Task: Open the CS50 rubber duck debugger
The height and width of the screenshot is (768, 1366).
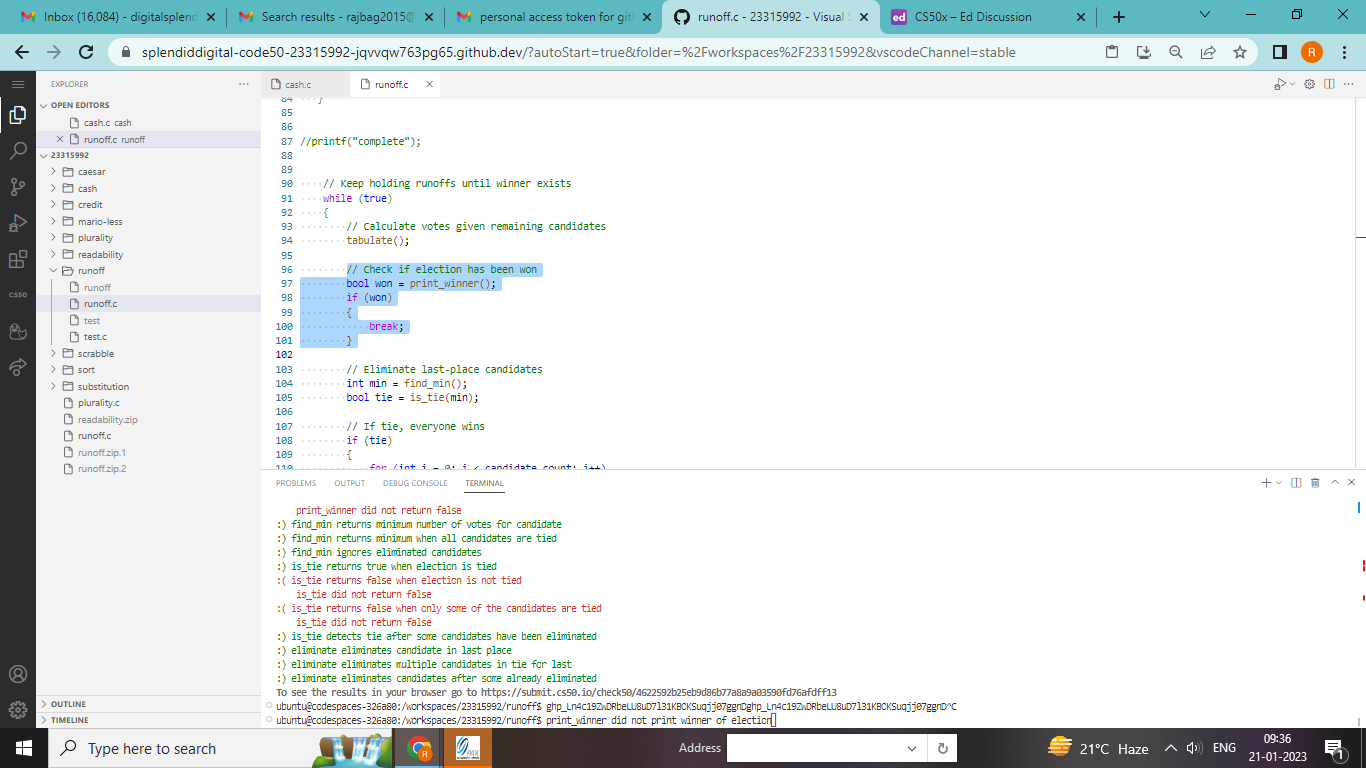Action: (x=18, y=331)
